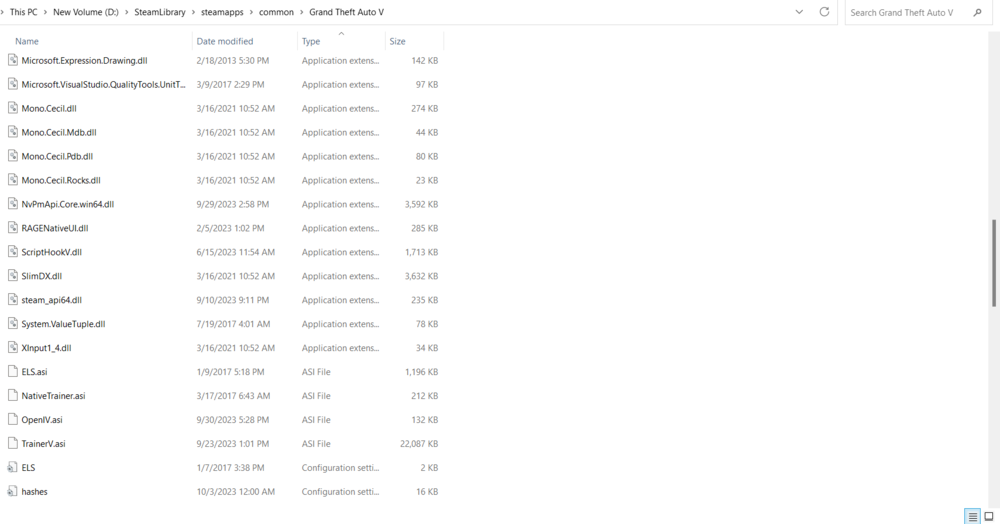The width and height of the screenshot is (1000, 524).
Task: Refresh the Grand Theft Auto V folder
Action: (824, 11)
